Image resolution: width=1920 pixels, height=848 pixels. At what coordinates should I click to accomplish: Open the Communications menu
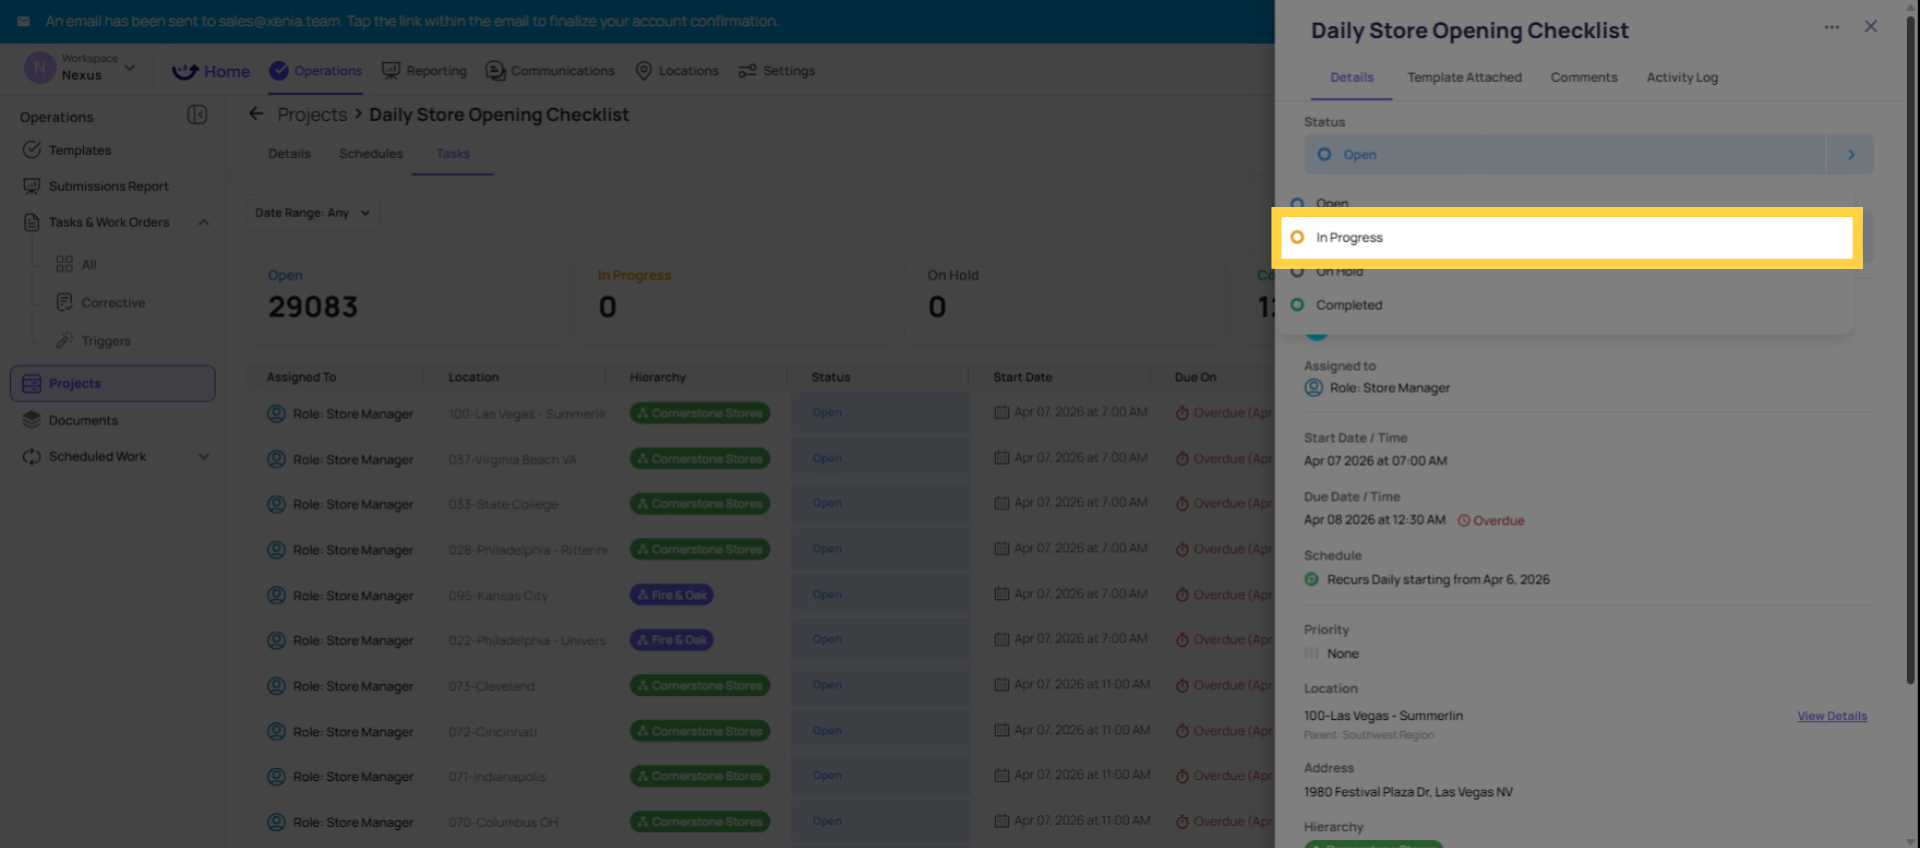pyautogui.click(x=550, y=71)
